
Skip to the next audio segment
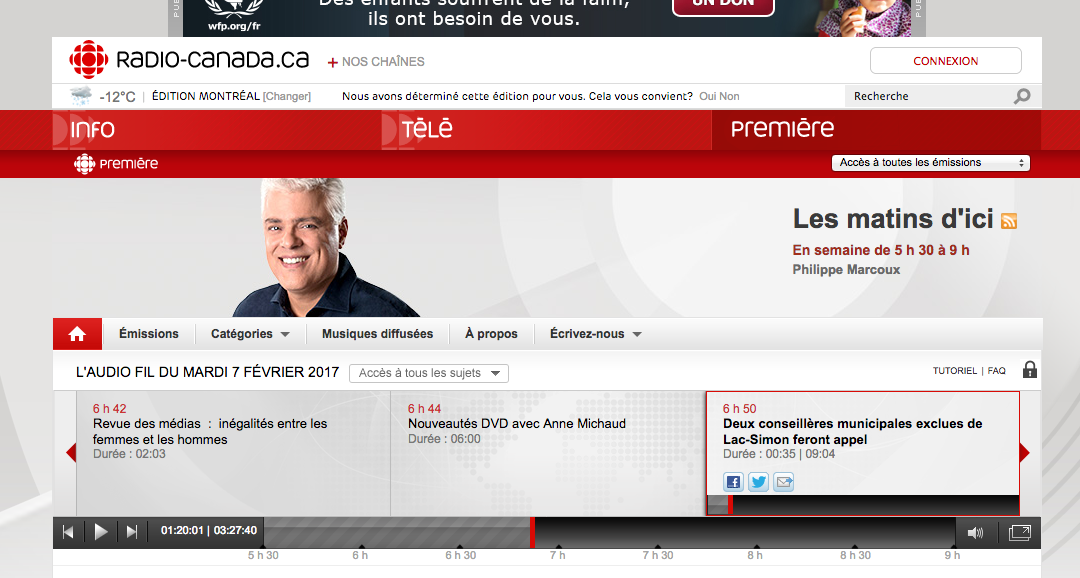coord(132,532)
